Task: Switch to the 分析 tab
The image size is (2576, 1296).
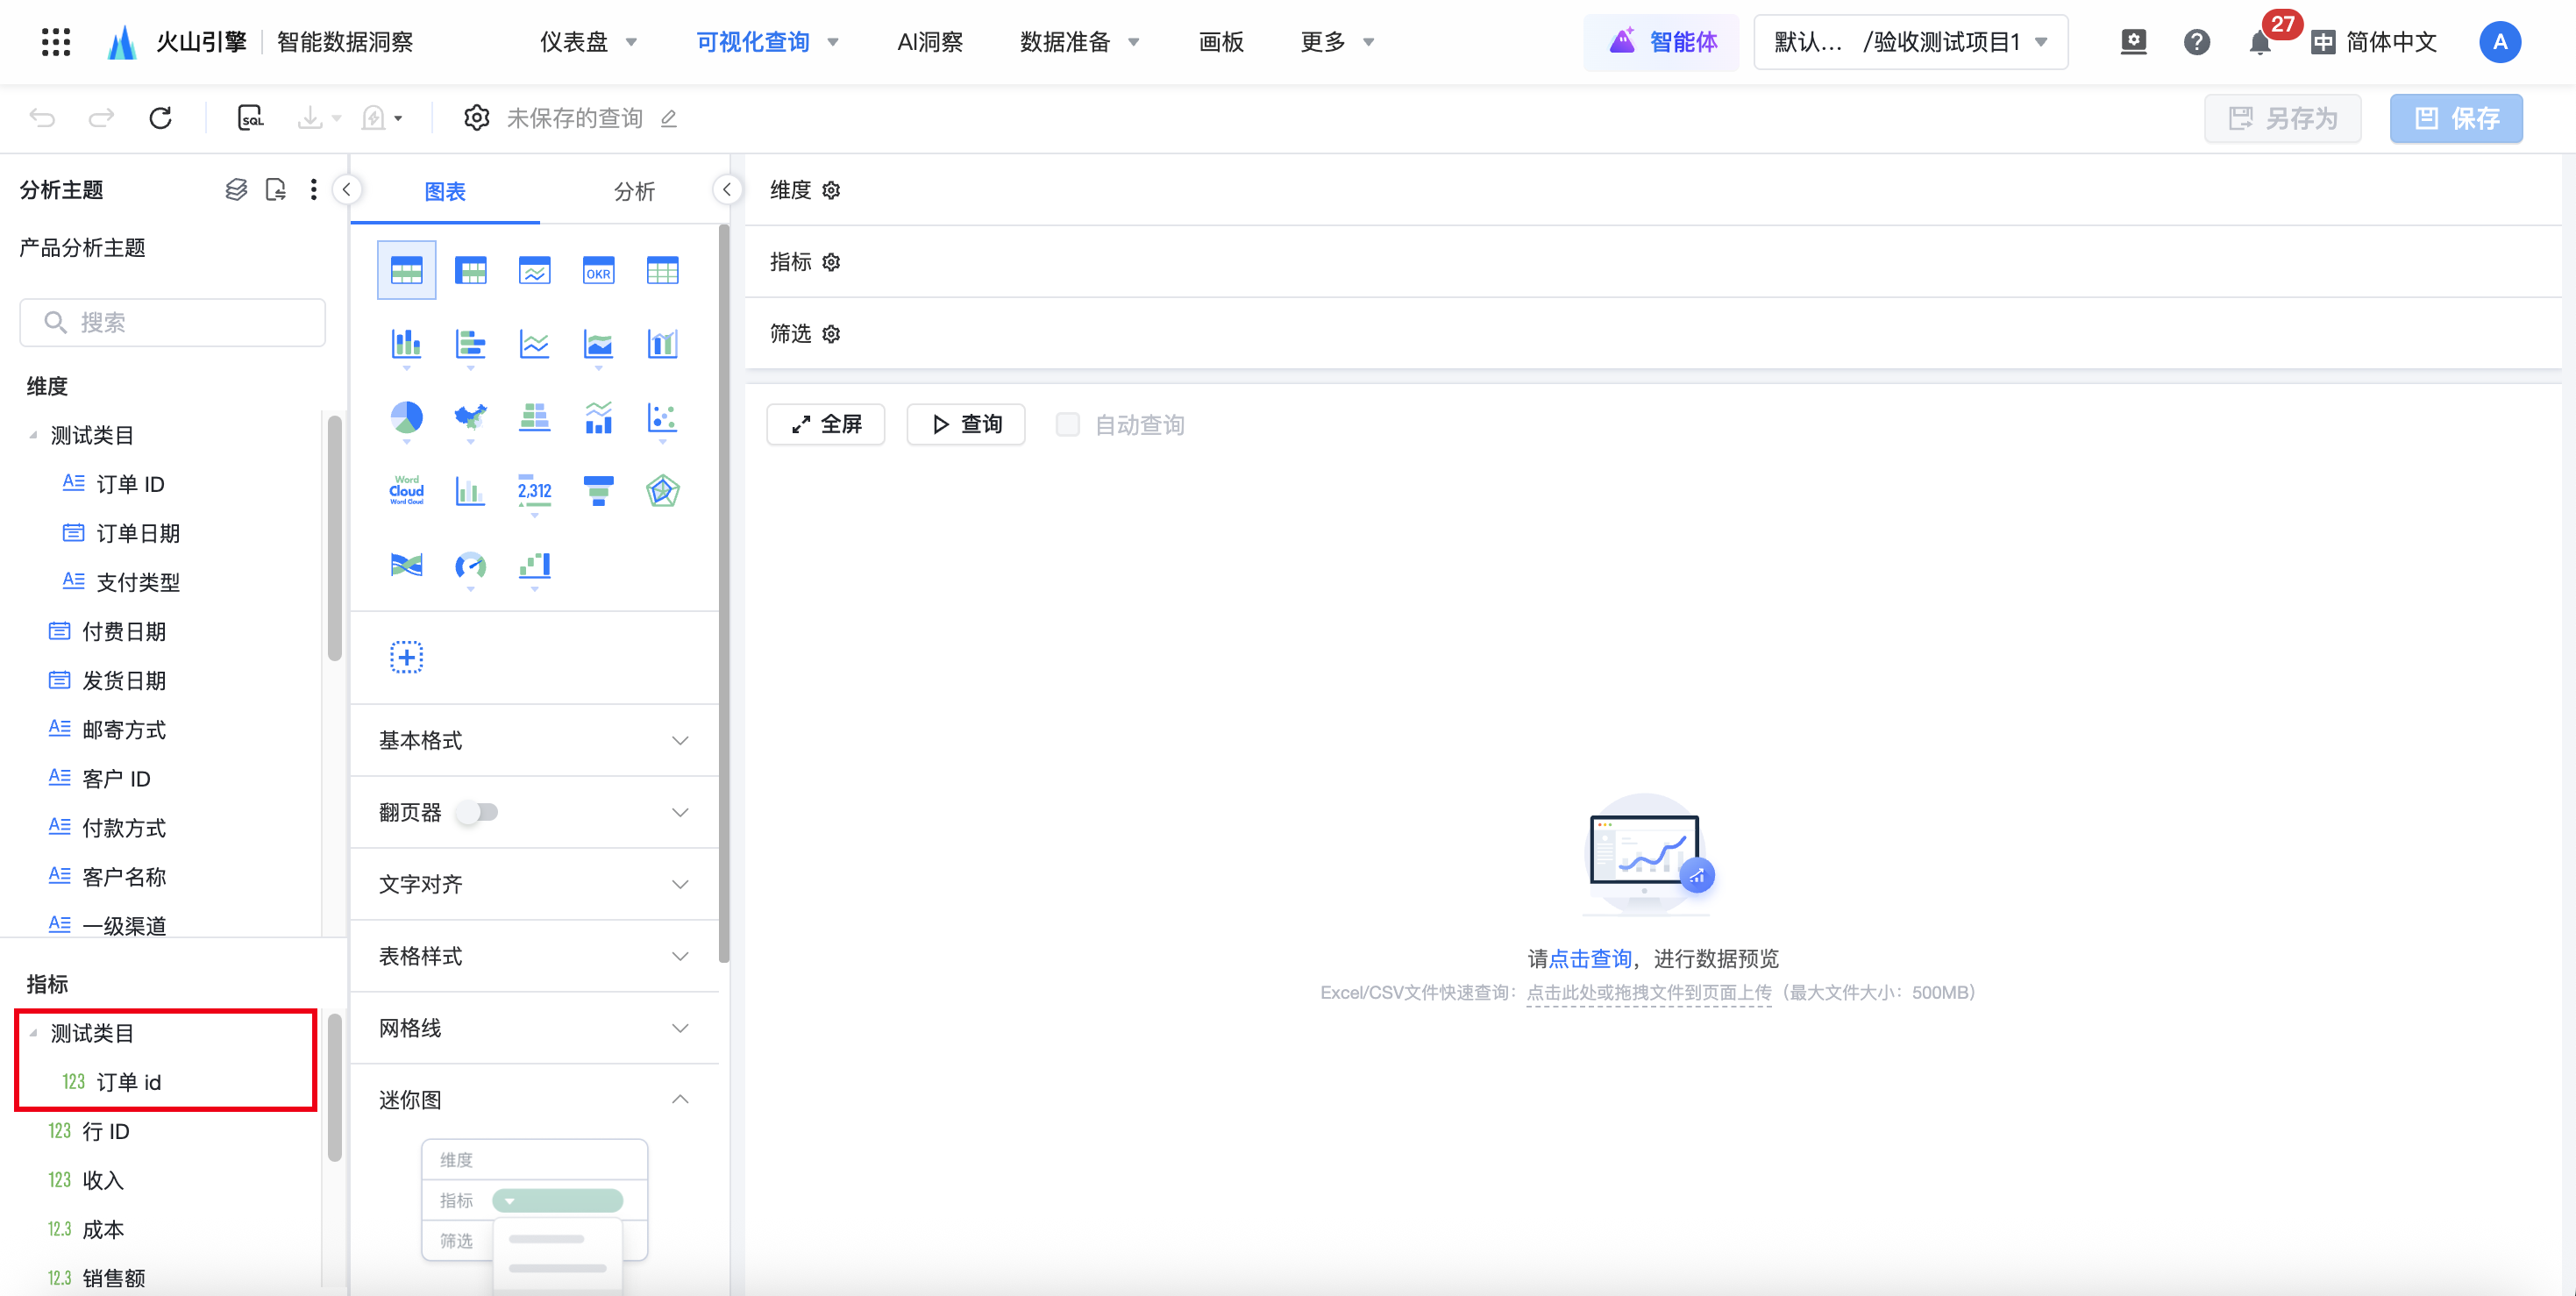Action: (x=634, y=191)
